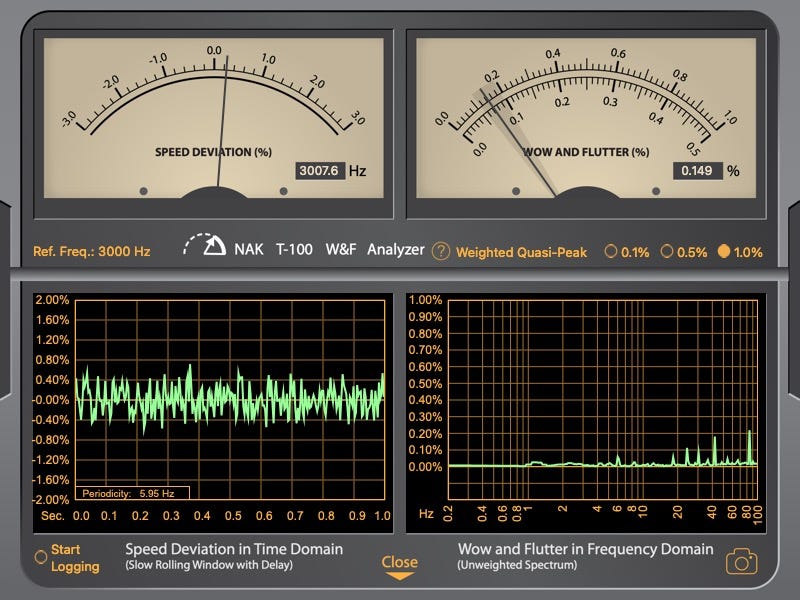
Task: Click left screw dot on Speed Deviation meter
Action: [143, 190]
